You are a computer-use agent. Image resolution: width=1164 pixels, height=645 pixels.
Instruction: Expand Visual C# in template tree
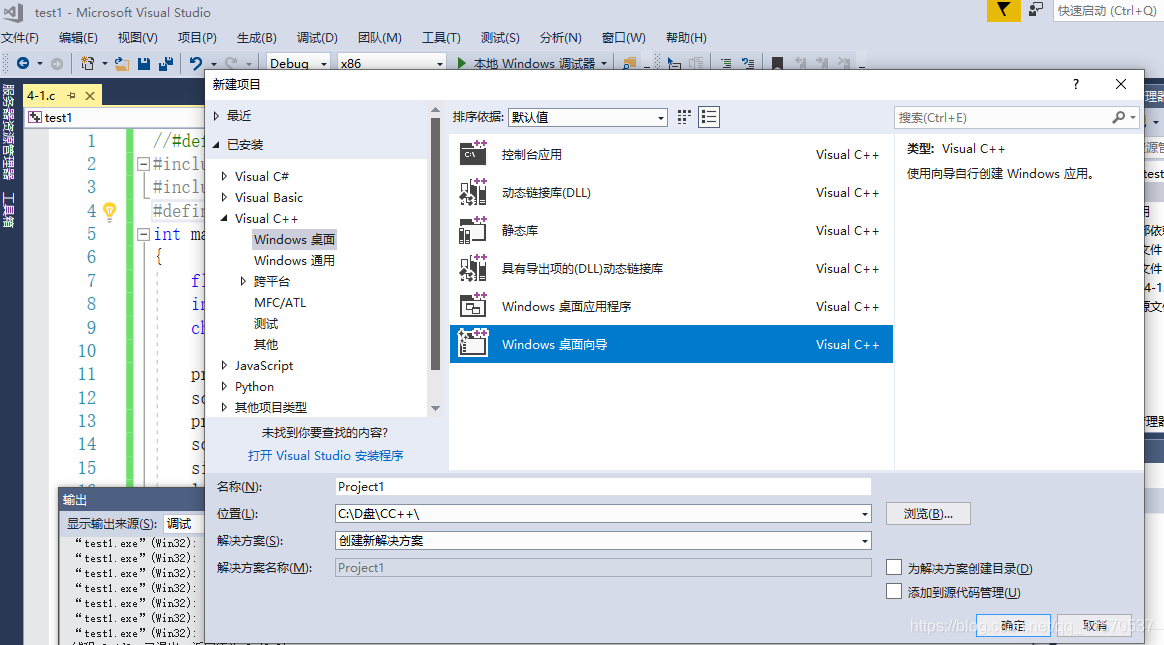click(x=224, y=176)
